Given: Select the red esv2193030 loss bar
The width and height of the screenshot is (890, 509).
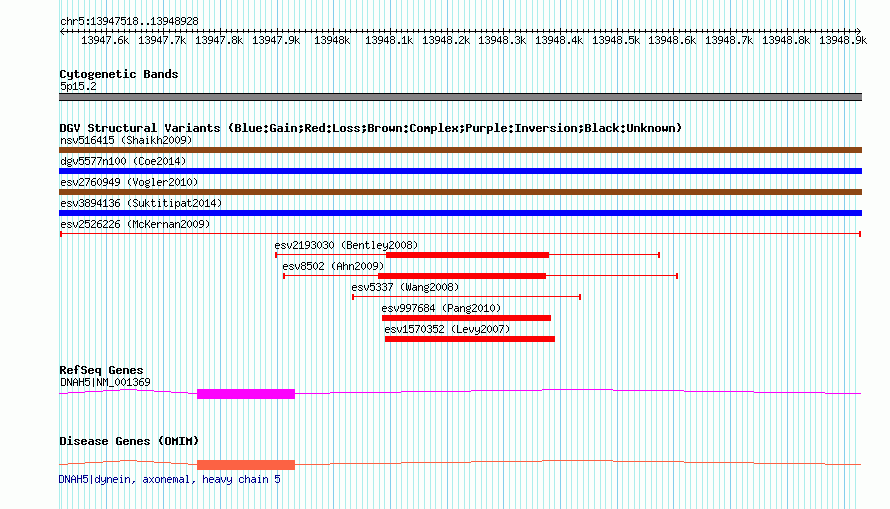Looking at the screenshot, I should pyautogui.click(x=467, y=255).
